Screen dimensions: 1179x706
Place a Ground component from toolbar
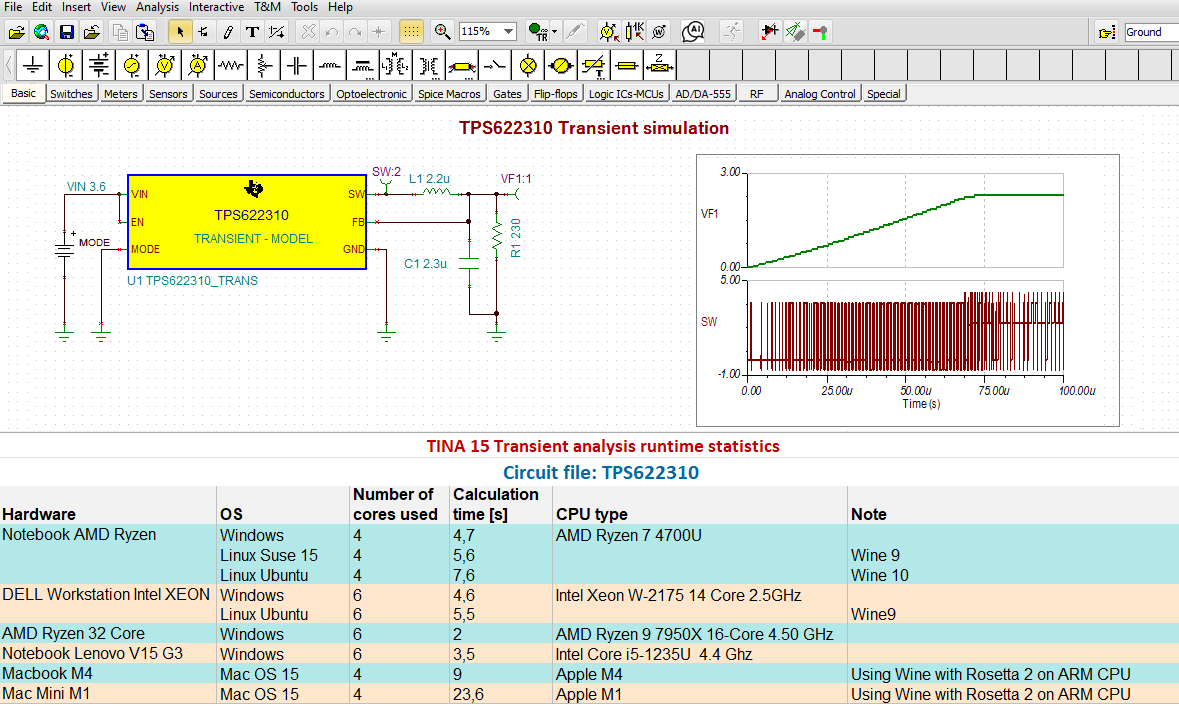[x=34, y=66]
